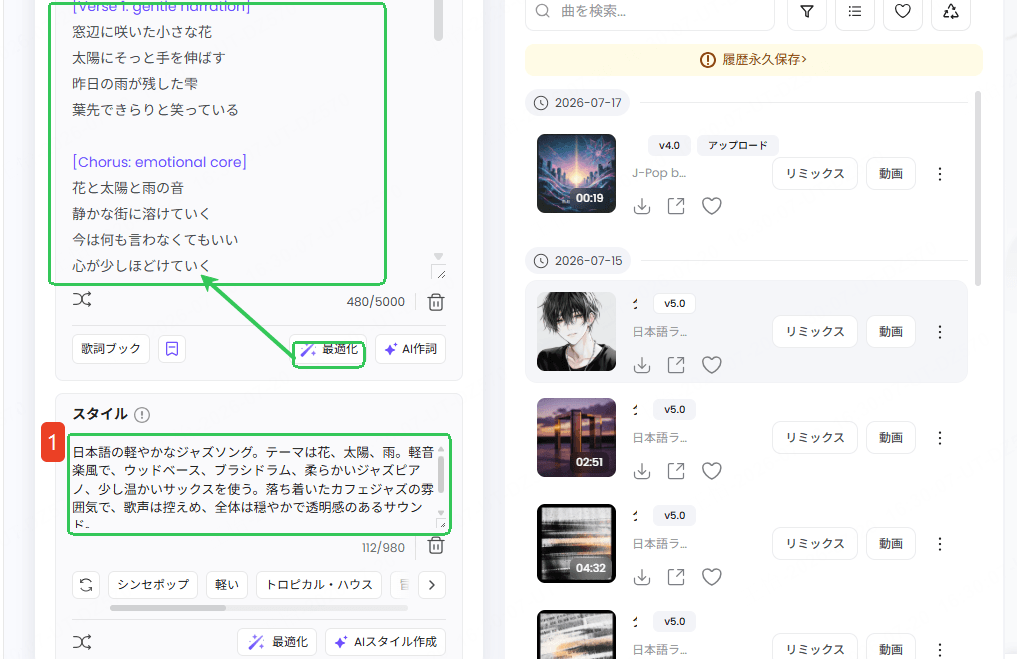Share the 04:32 track
The image size is (1017, 659).
676,577
